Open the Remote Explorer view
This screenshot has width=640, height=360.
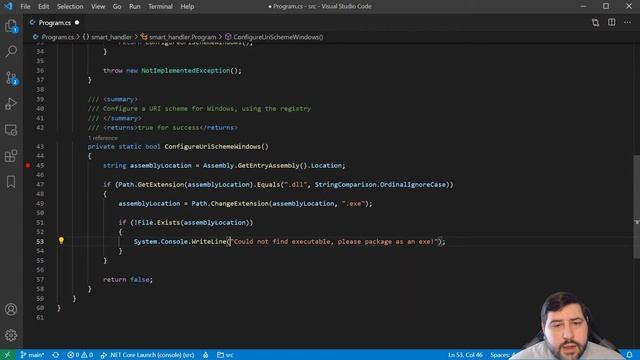(11, 130)
